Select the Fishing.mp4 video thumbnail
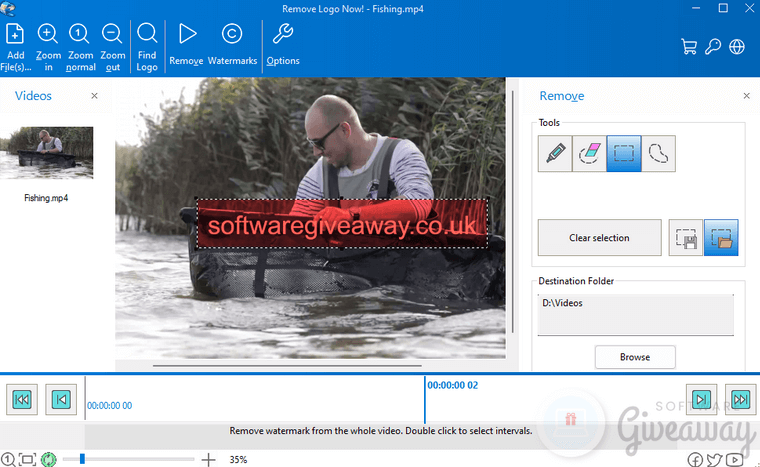The height and width of the screenshot is (467, 760). [x=47, y=153]
